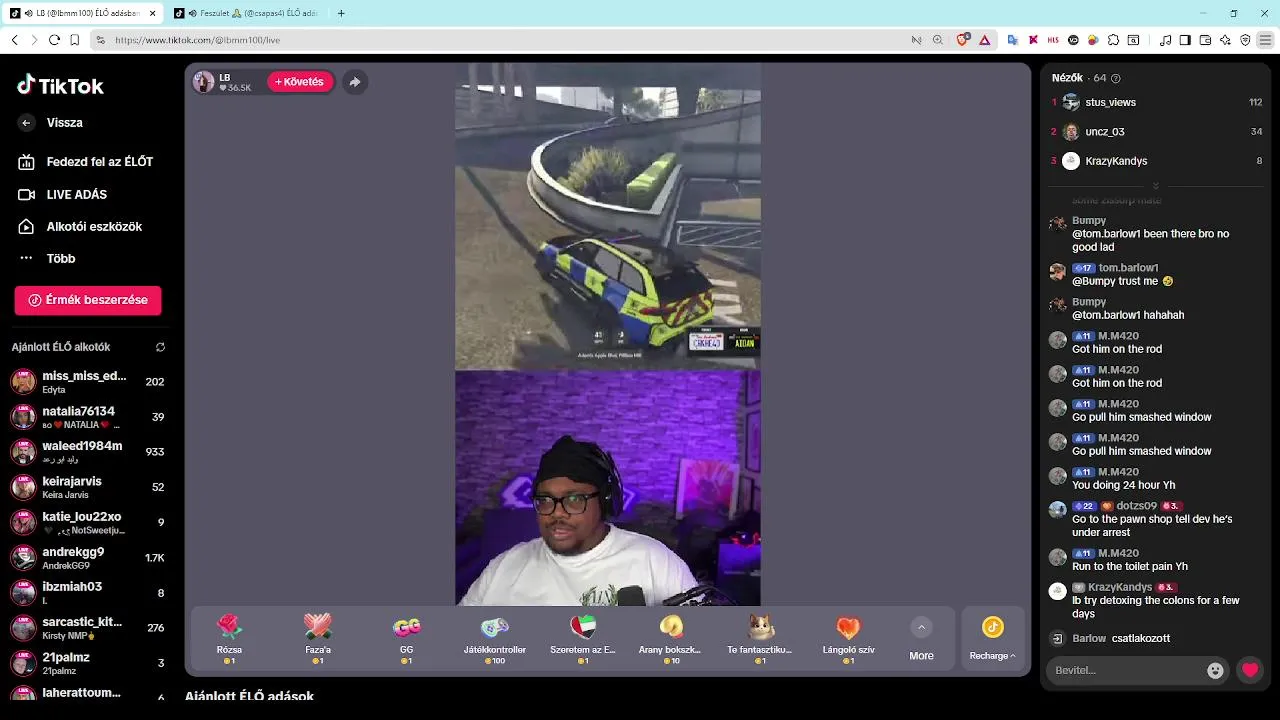This screenshot has height=720, width=1280.
Task: Open the extensions puzzle icon
Action: point(1113,40)
